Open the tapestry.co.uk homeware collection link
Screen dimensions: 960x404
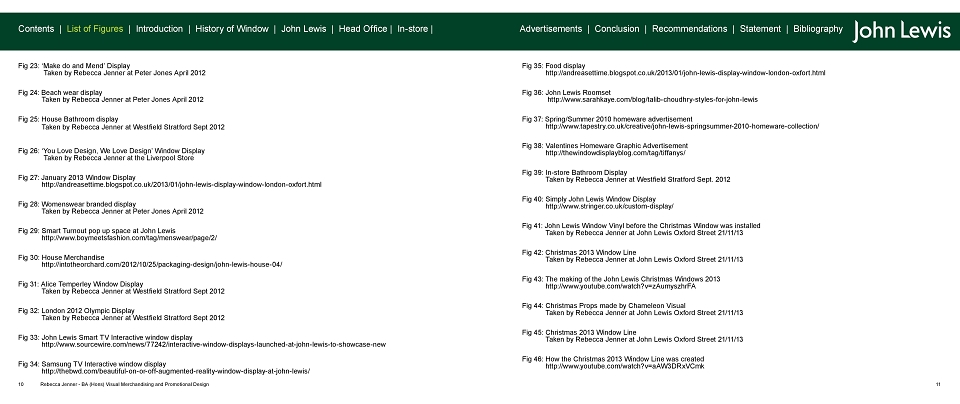pyautogui.click(x=682, y=127)
